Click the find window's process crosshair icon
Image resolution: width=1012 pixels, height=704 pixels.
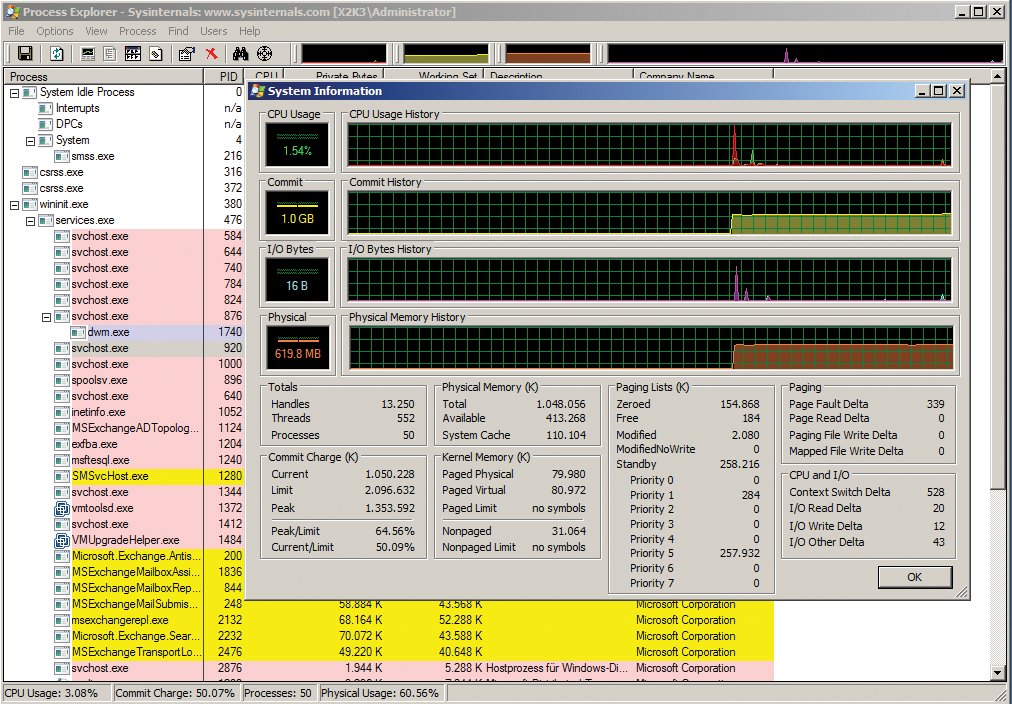pos(266,53)
